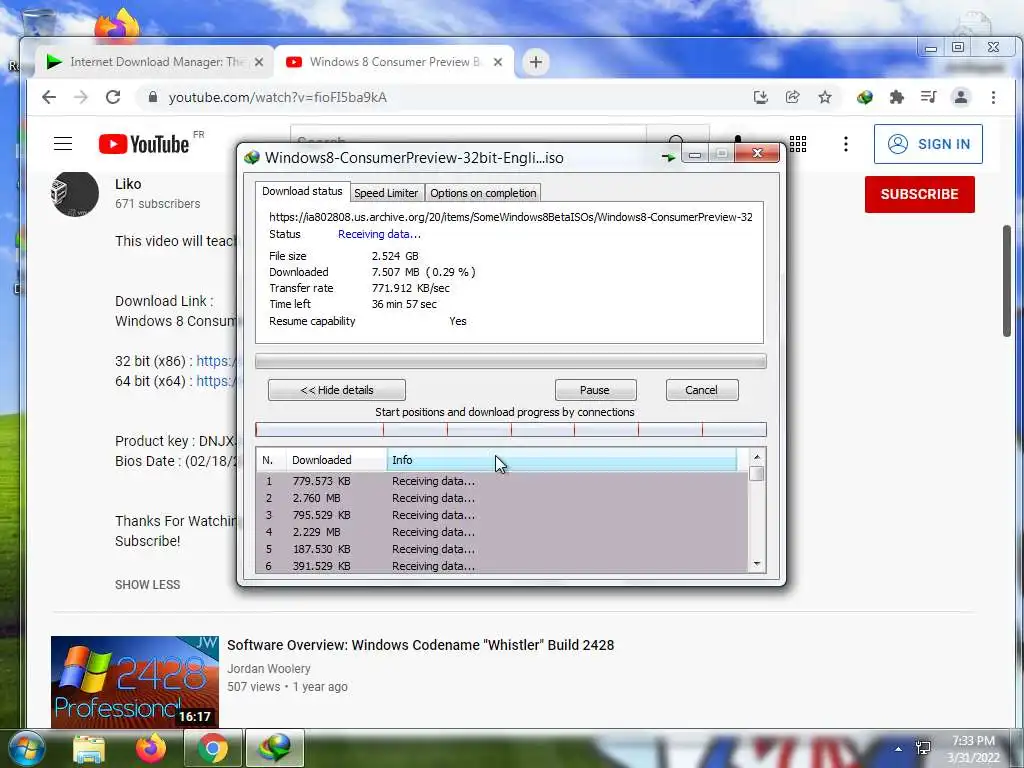The width and height of the screenshot is (1024, 768).
Task: Subscribe to the Liko channel
Action: (920, 195)
